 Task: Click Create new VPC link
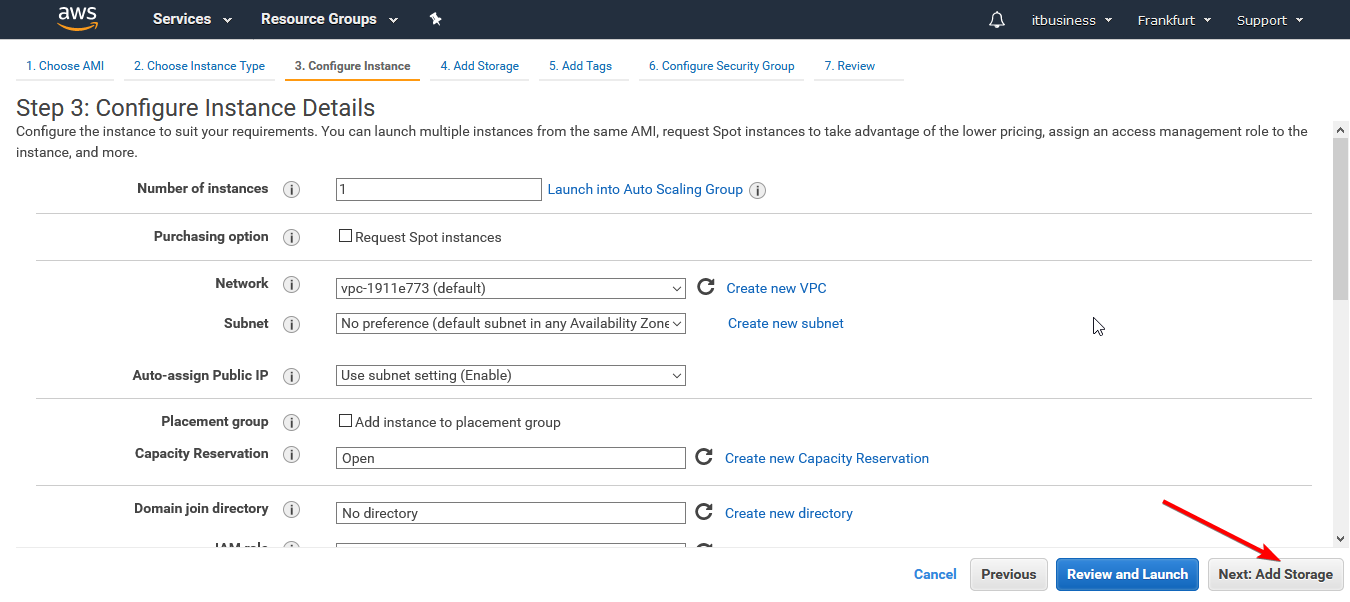coord(776,288)
